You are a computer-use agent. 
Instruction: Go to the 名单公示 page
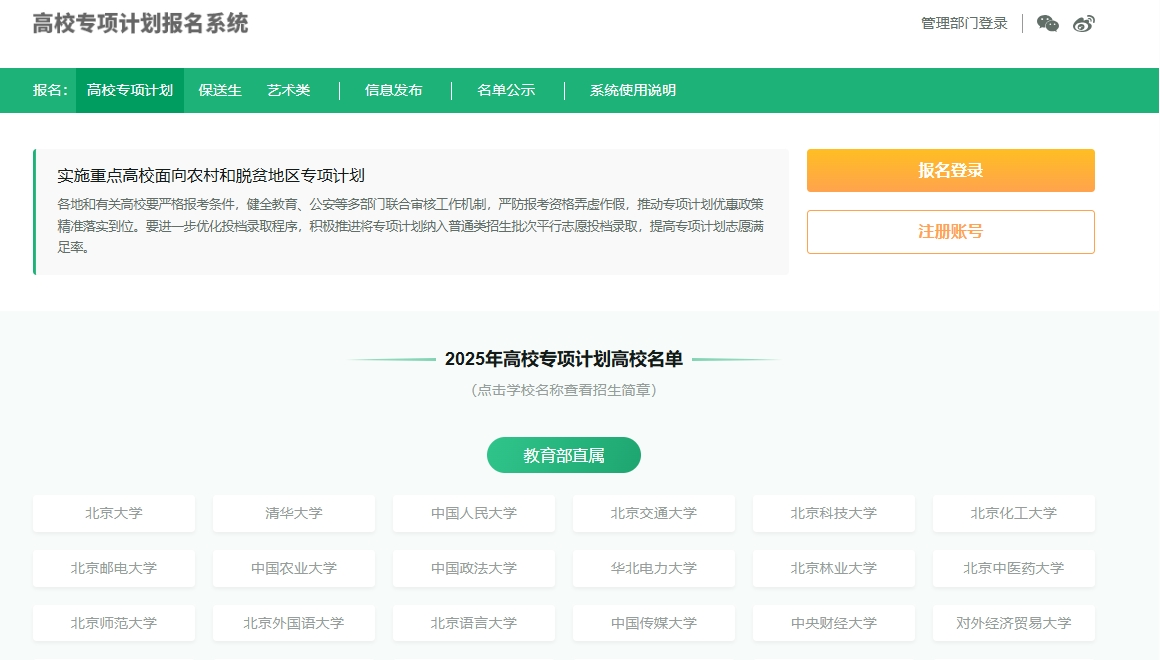(x=507, y=90)
